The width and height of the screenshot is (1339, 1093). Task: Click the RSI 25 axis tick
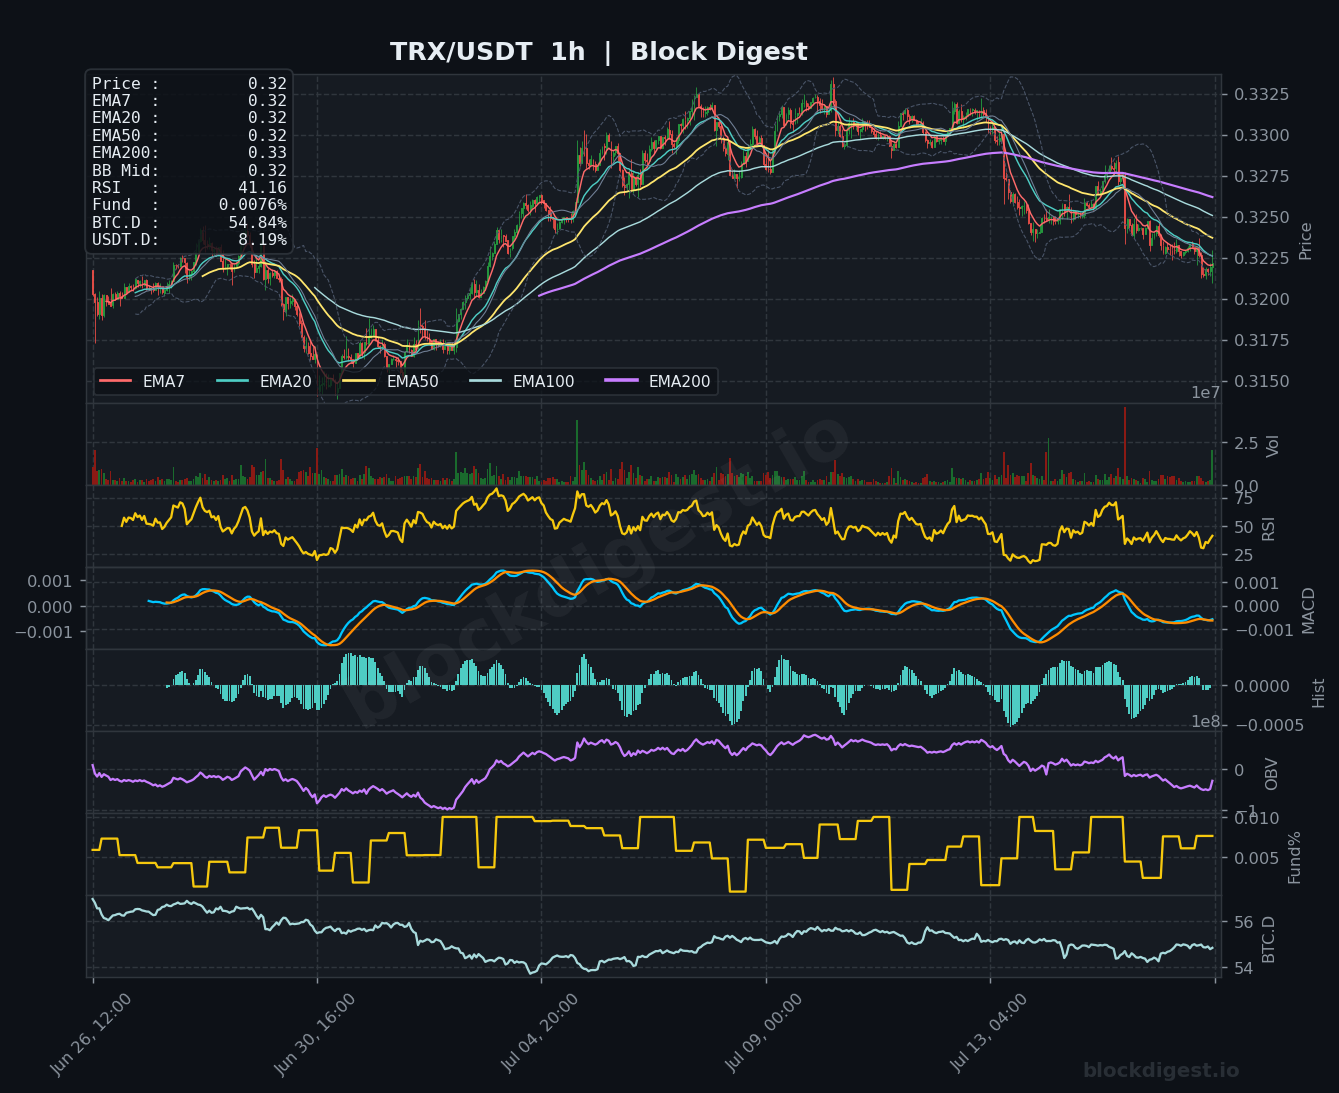pos(1243,556)
